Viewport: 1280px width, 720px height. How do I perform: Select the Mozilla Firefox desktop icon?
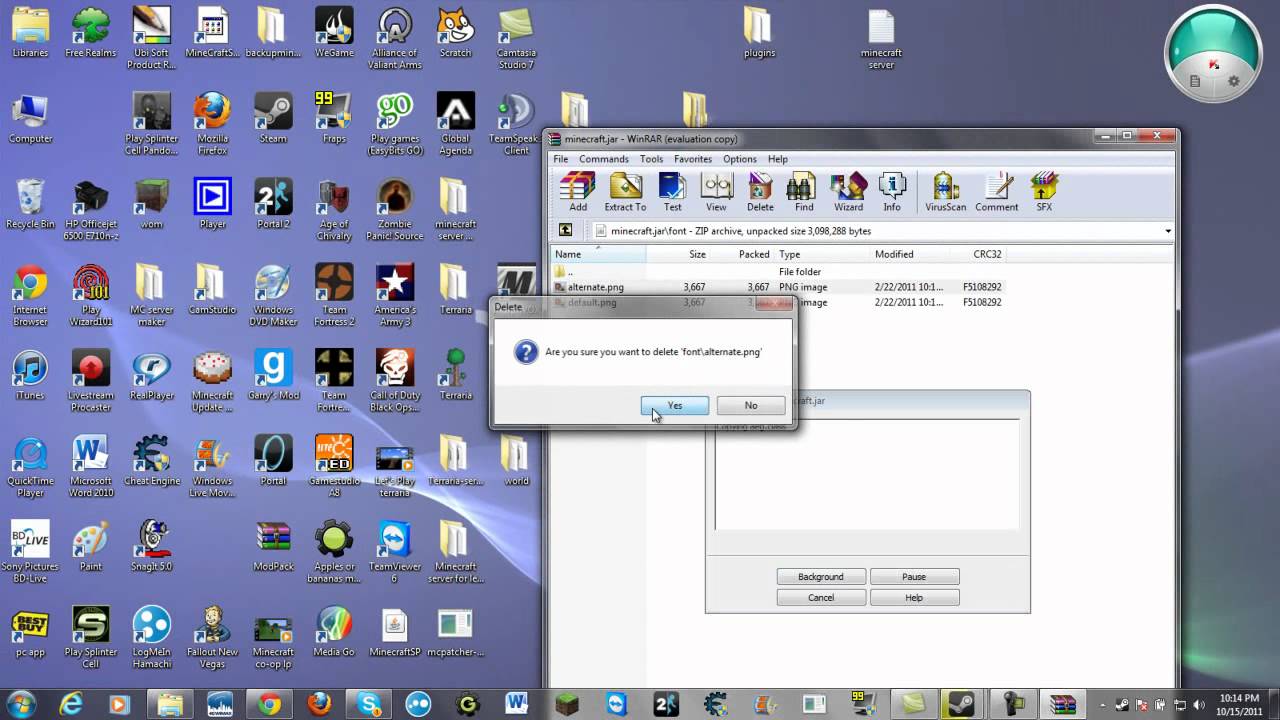pyautogui.click(x=212, y=124)
